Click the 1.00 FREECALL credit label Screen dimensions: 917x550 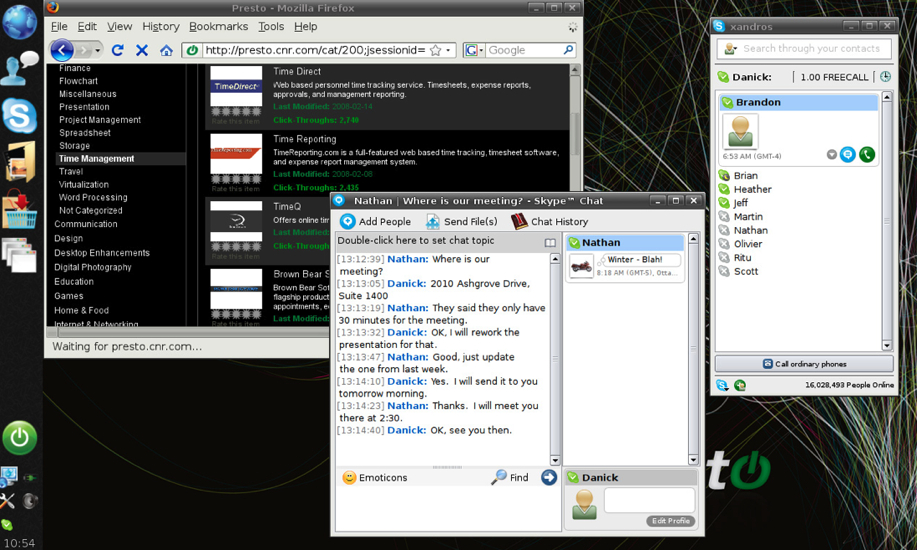point(834,77)
